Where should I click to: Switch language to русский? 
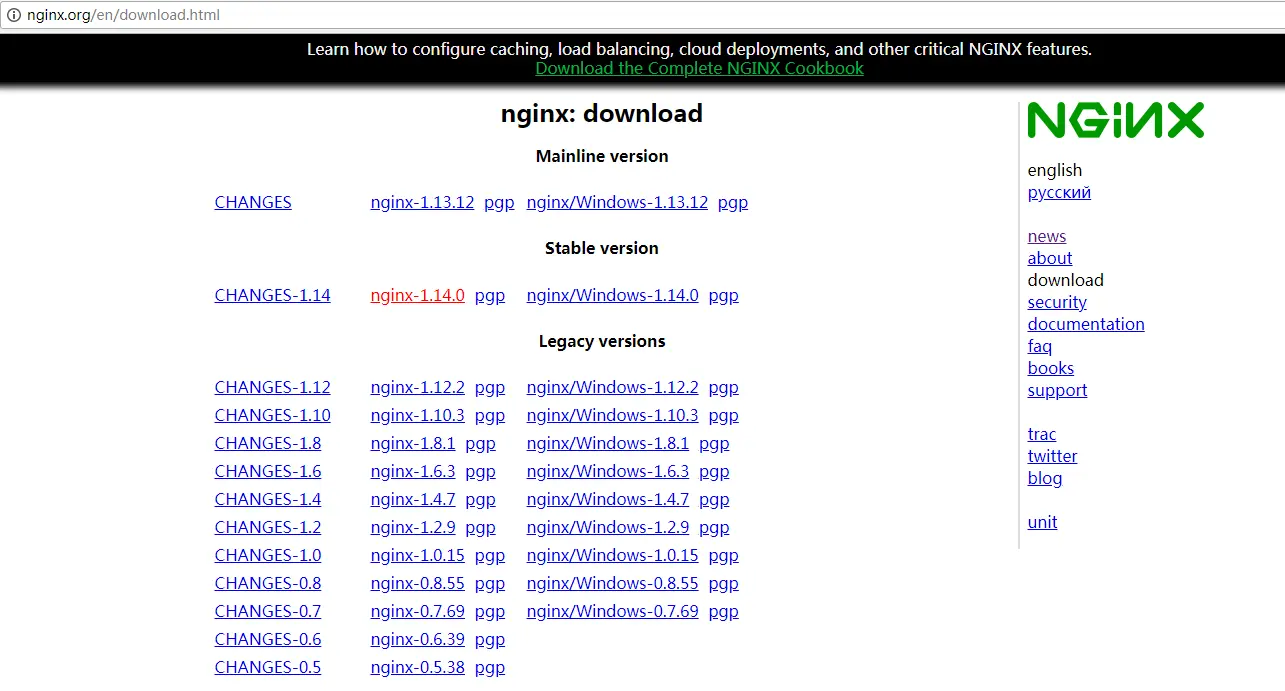[1059, 192]
